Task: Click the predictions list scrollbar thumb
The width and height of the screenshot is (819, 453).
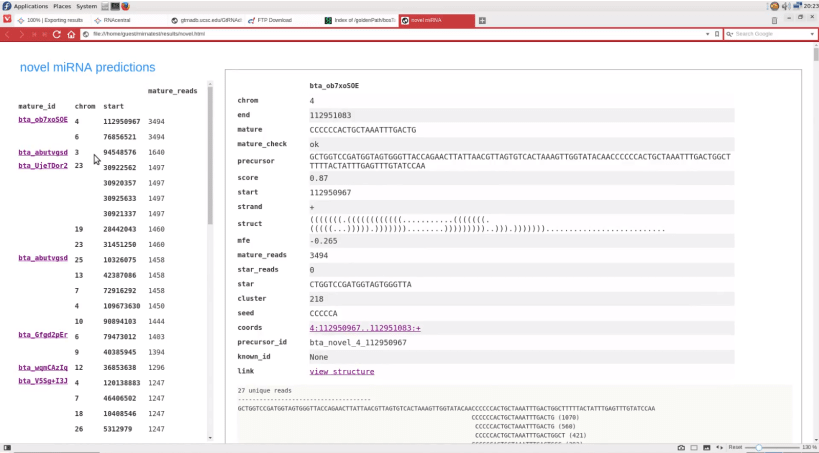Action: coord(210,156)
